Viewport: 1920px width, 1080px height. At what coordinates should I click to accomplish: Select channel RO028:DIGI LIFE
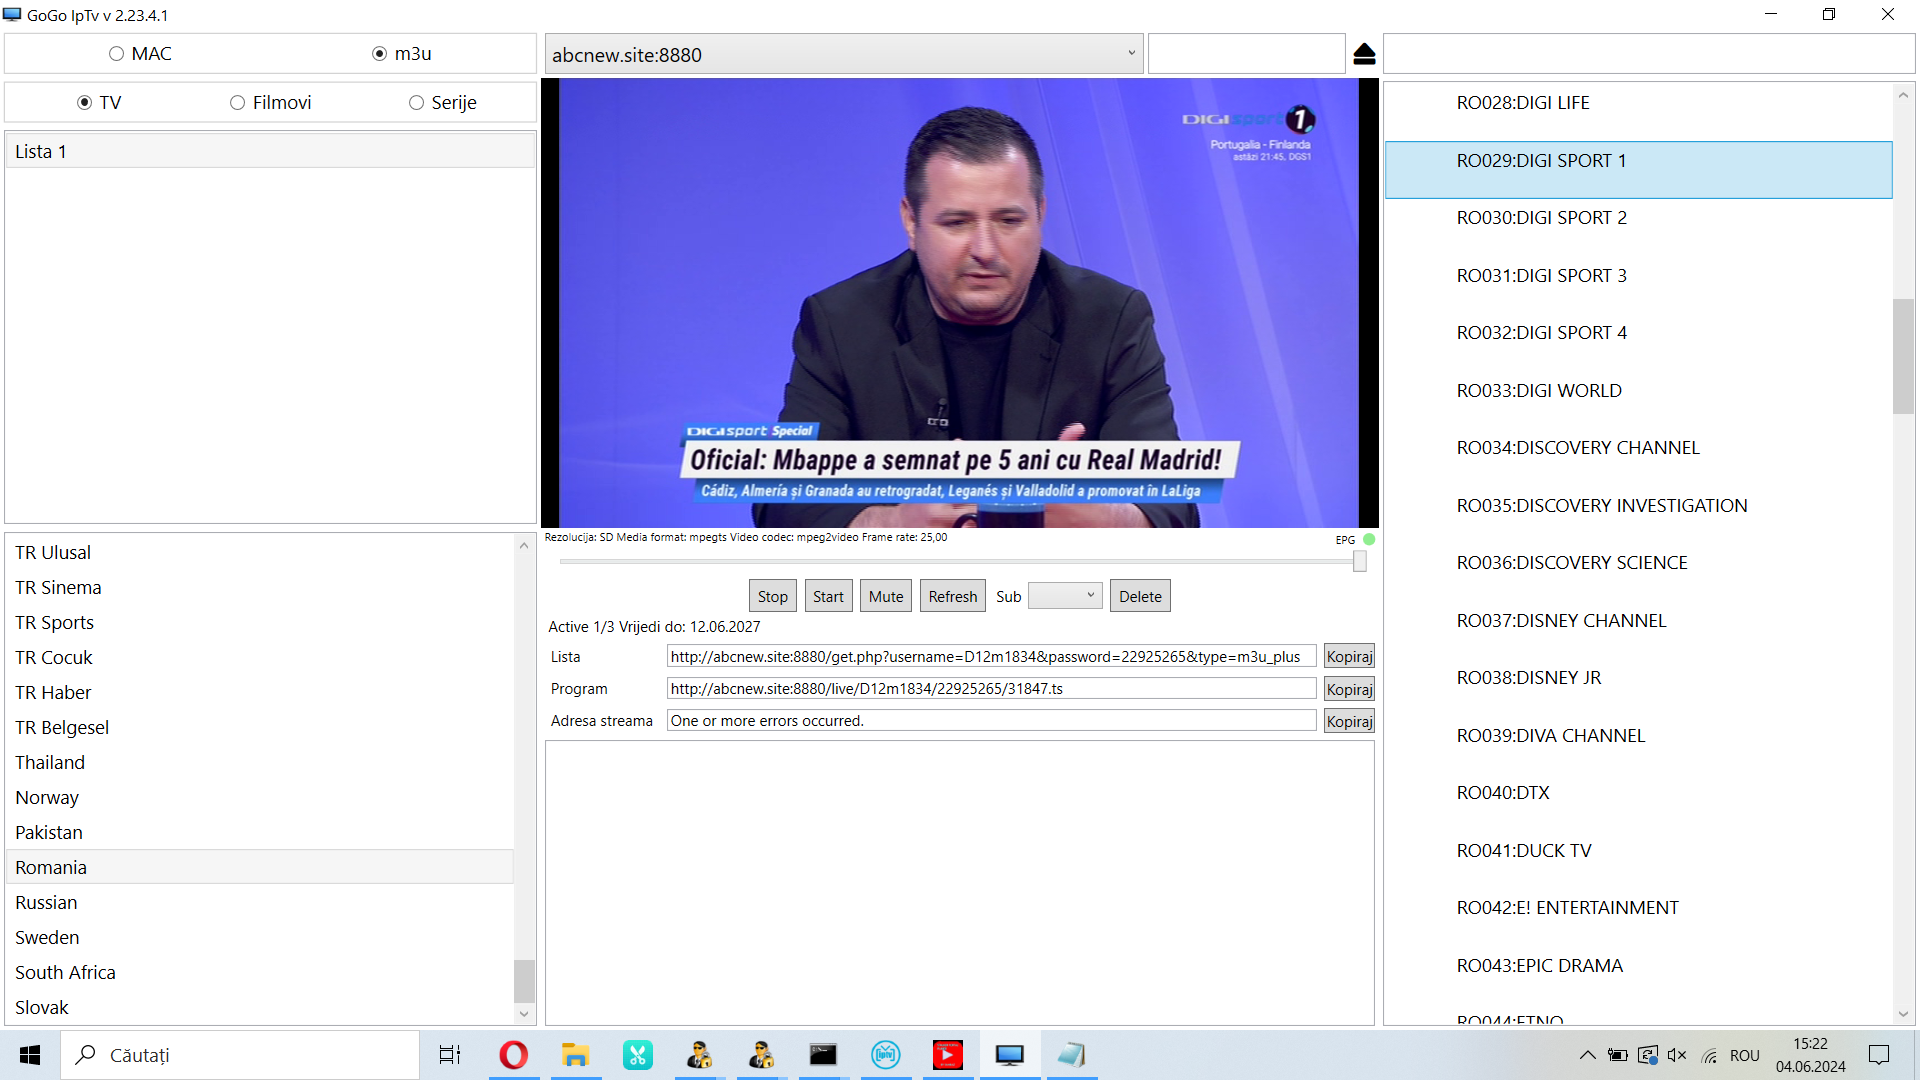(1638, 103)
